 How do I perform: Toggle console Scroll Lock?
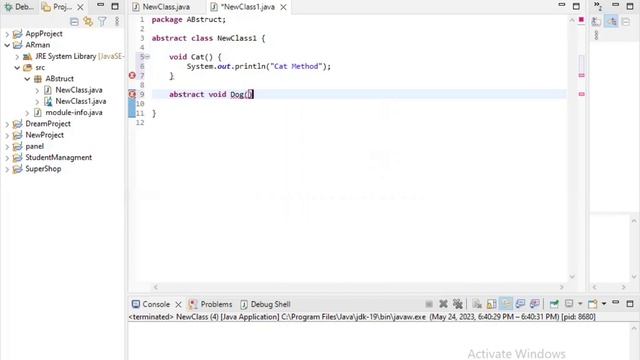pos(491,304)
